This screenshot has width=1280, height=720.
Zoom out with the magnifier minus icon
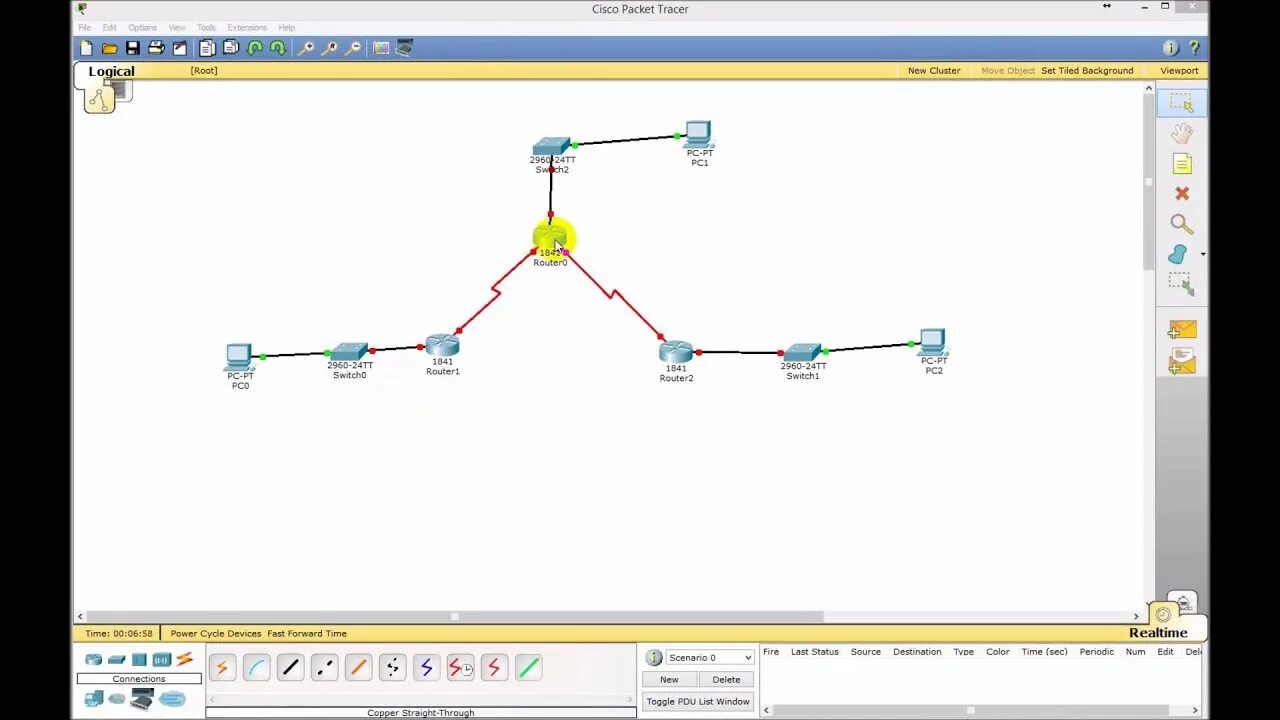click(353, 48)
